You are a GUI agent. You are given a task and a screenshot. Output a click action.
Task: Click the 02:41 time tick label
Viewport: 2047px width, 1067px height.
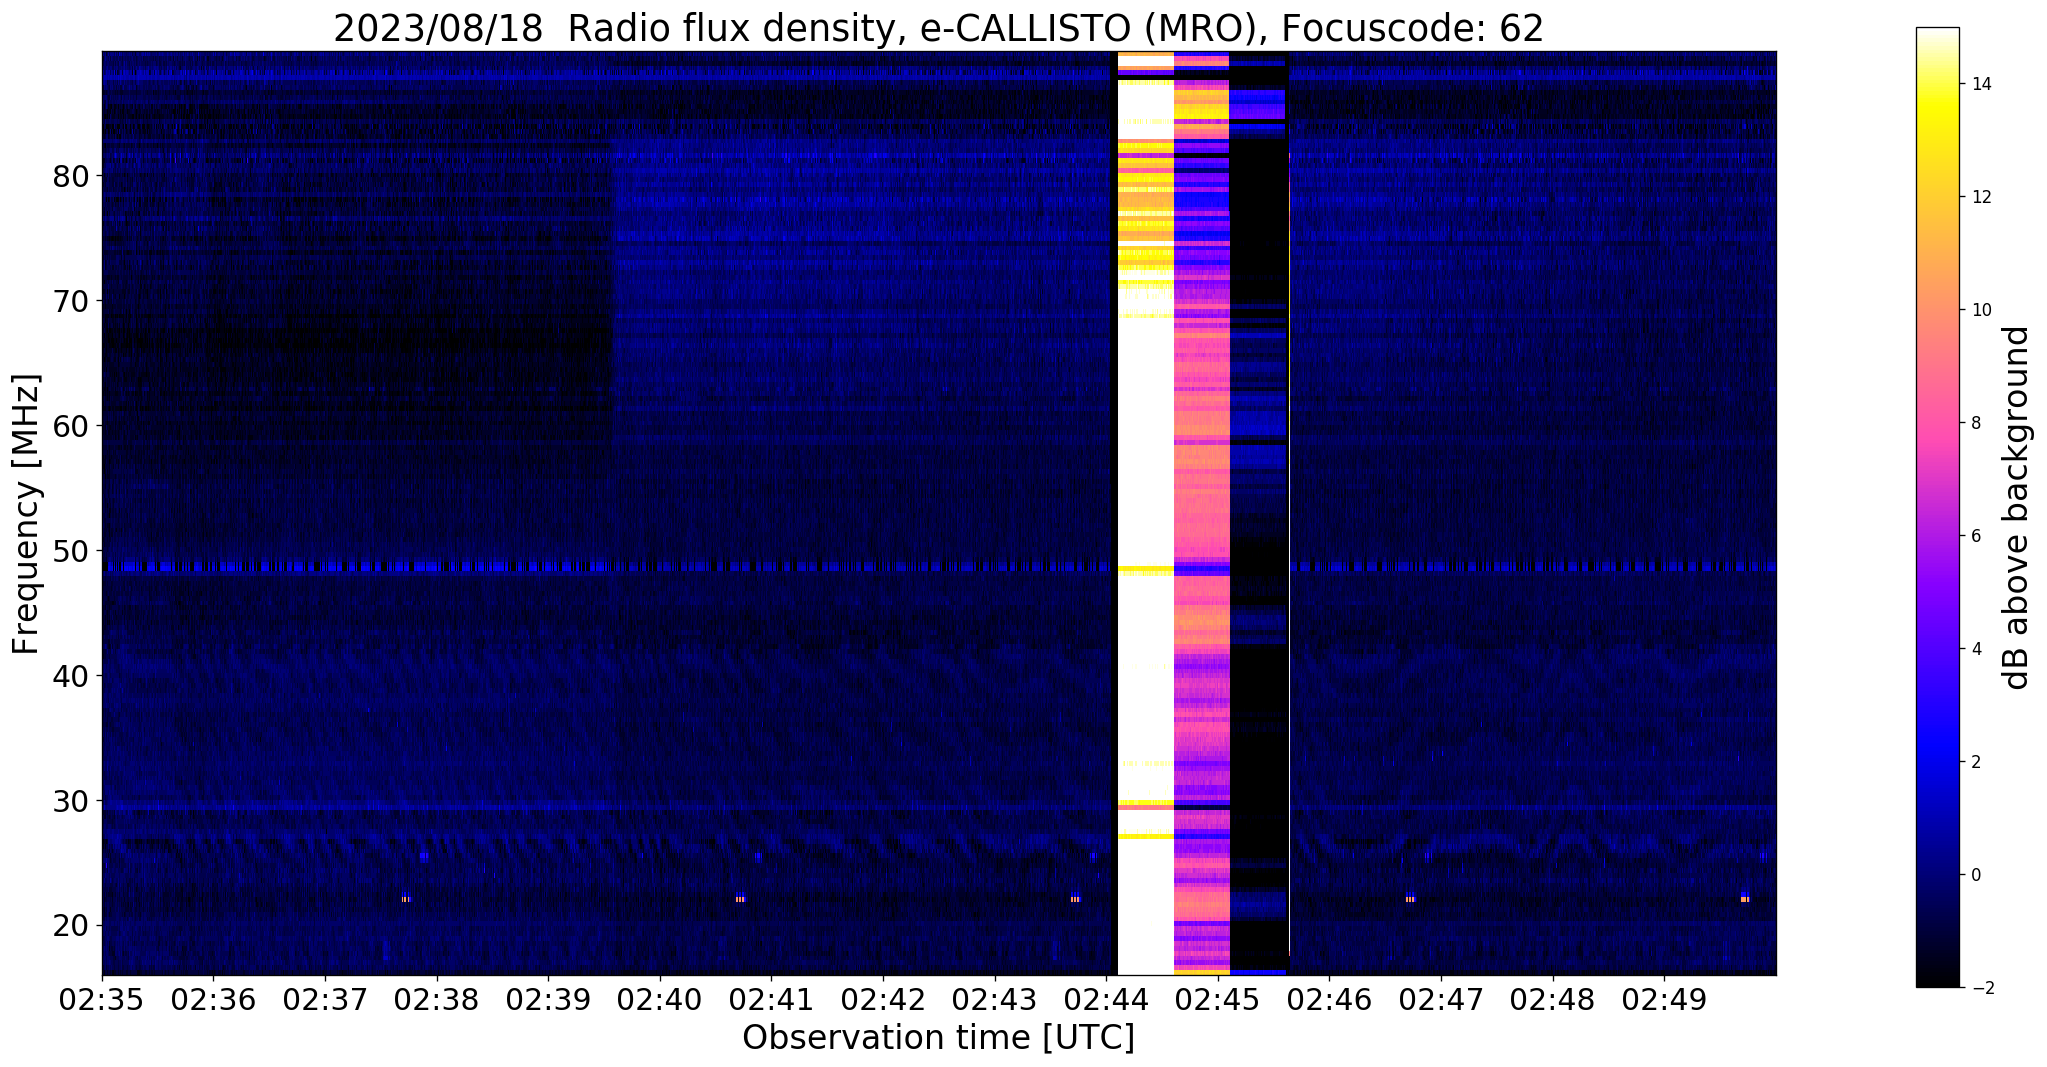[x=771, y=998]
